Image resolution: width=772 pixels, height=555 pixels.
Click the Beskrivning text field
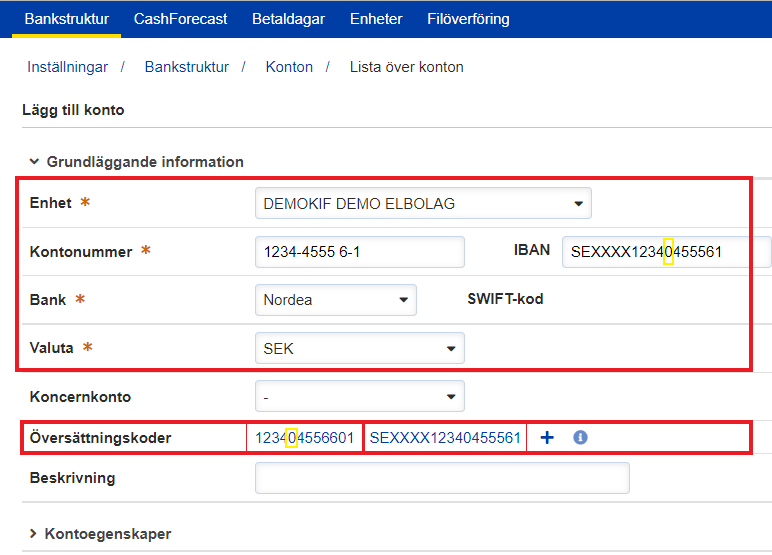coord(442,478)
